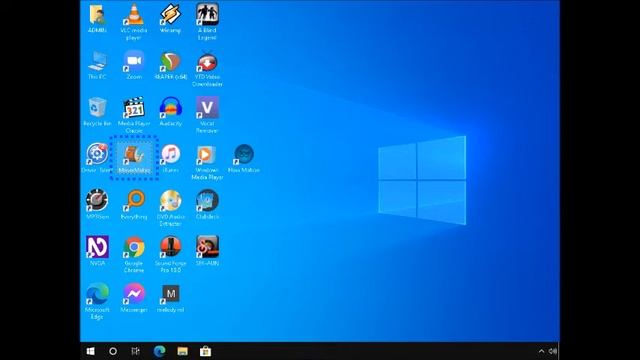Select the Driver Talent gear icon
Screen dimensions: 640x360
[x=97, y=154]
